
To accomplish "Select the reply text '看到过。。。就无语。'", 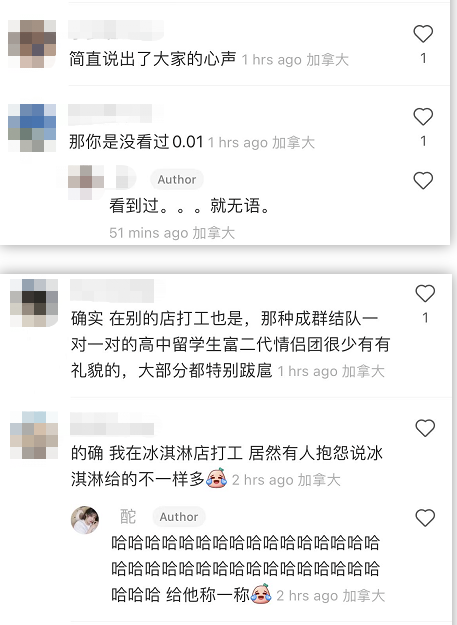I will (190, 206).
